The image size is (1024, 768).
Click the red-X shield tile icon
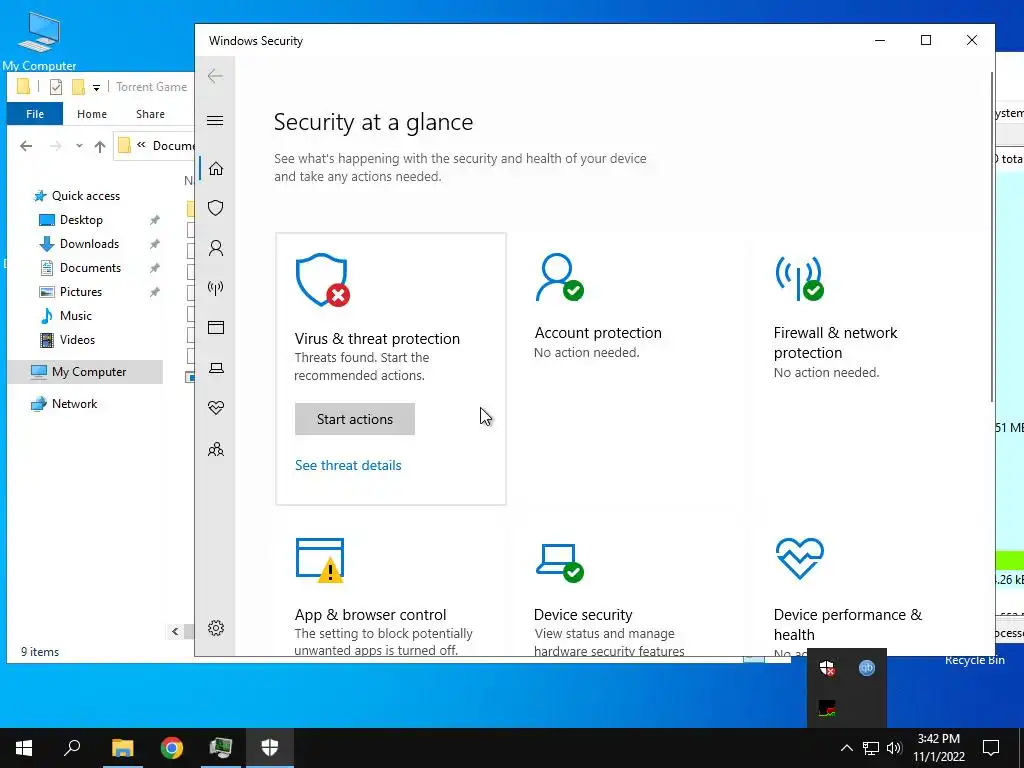point(323,280)
